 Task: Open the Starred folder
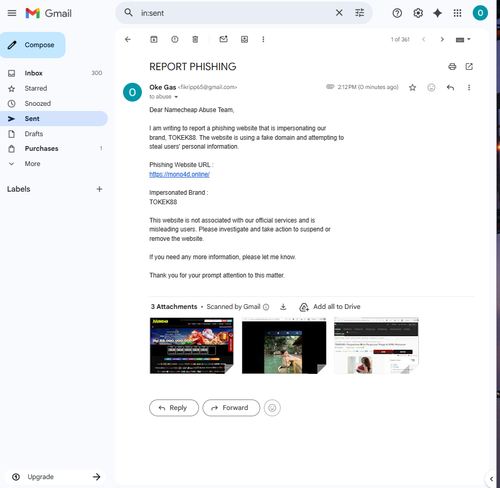click(54, 88)
